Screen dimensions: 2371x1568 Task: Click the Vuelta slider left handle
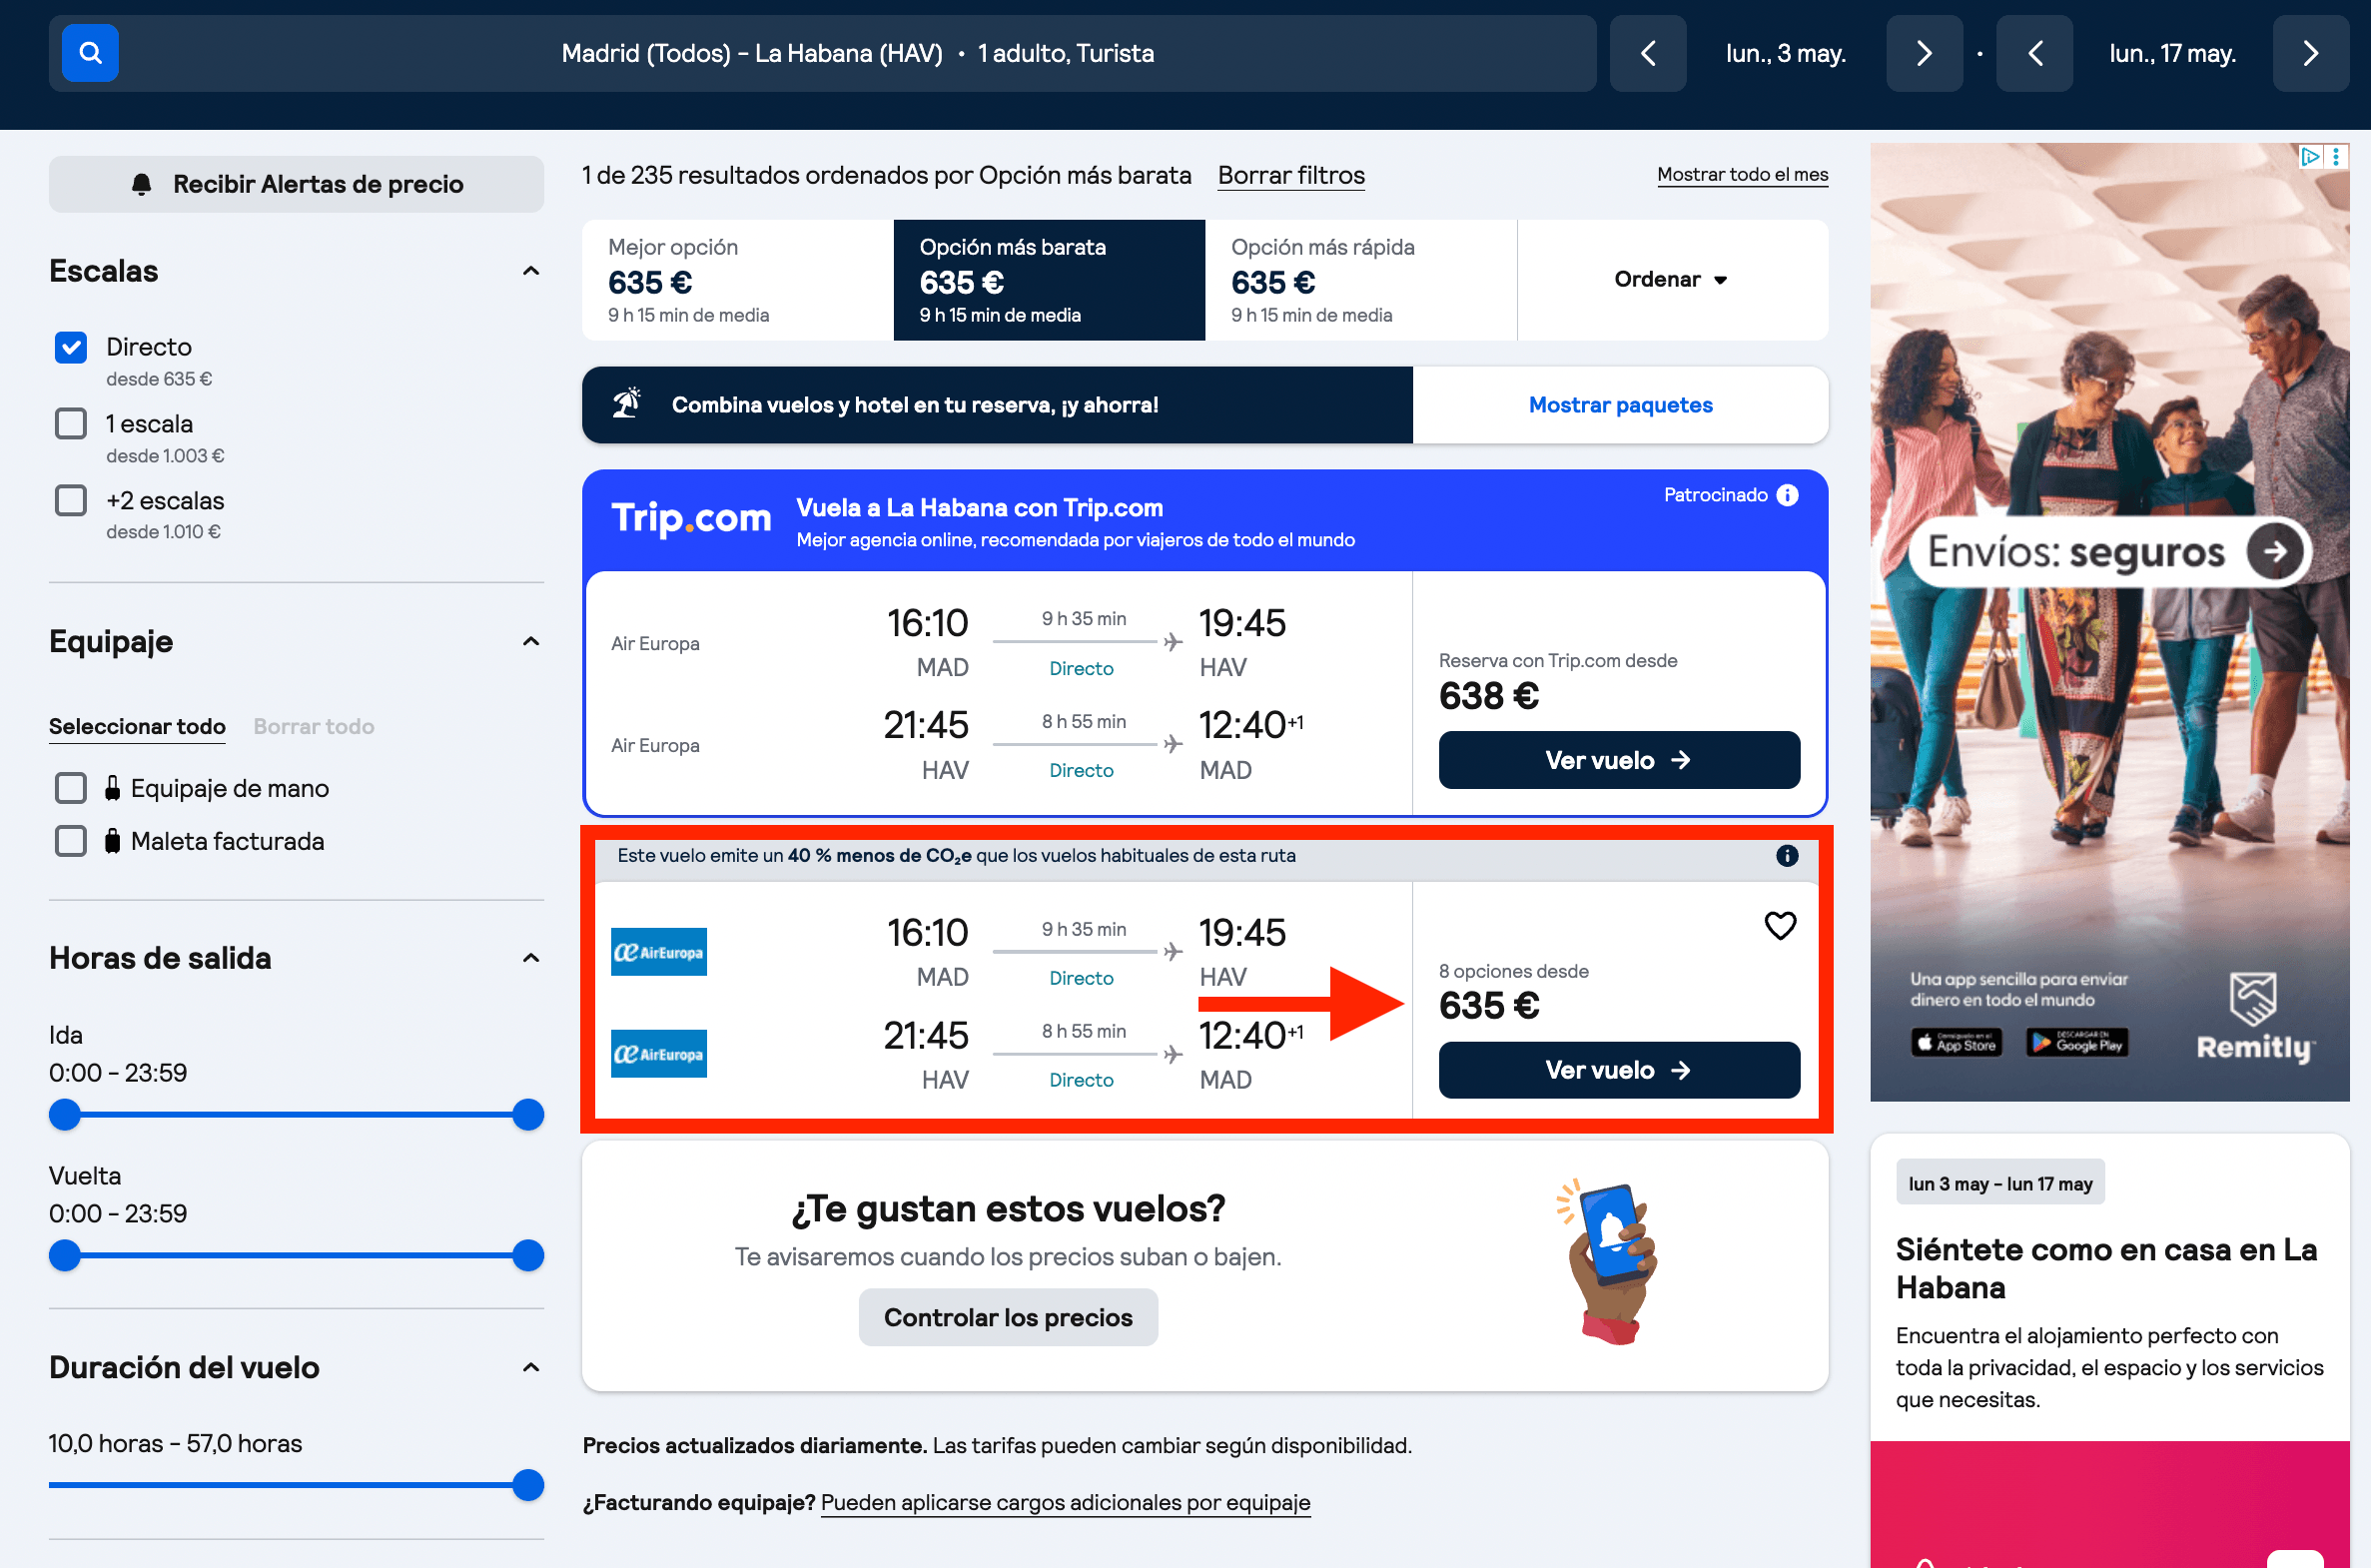point(65,1255)
